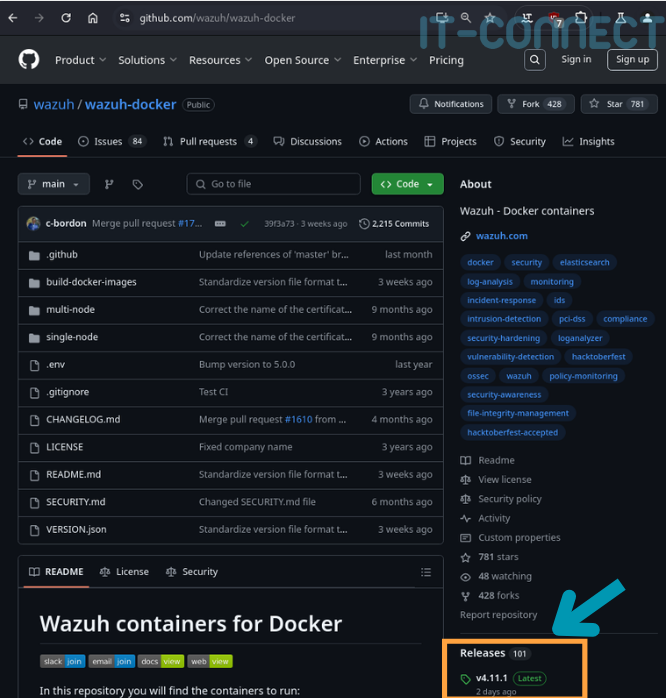
Task: Click the GitHub search magnifier button
Action: (535, 60)
